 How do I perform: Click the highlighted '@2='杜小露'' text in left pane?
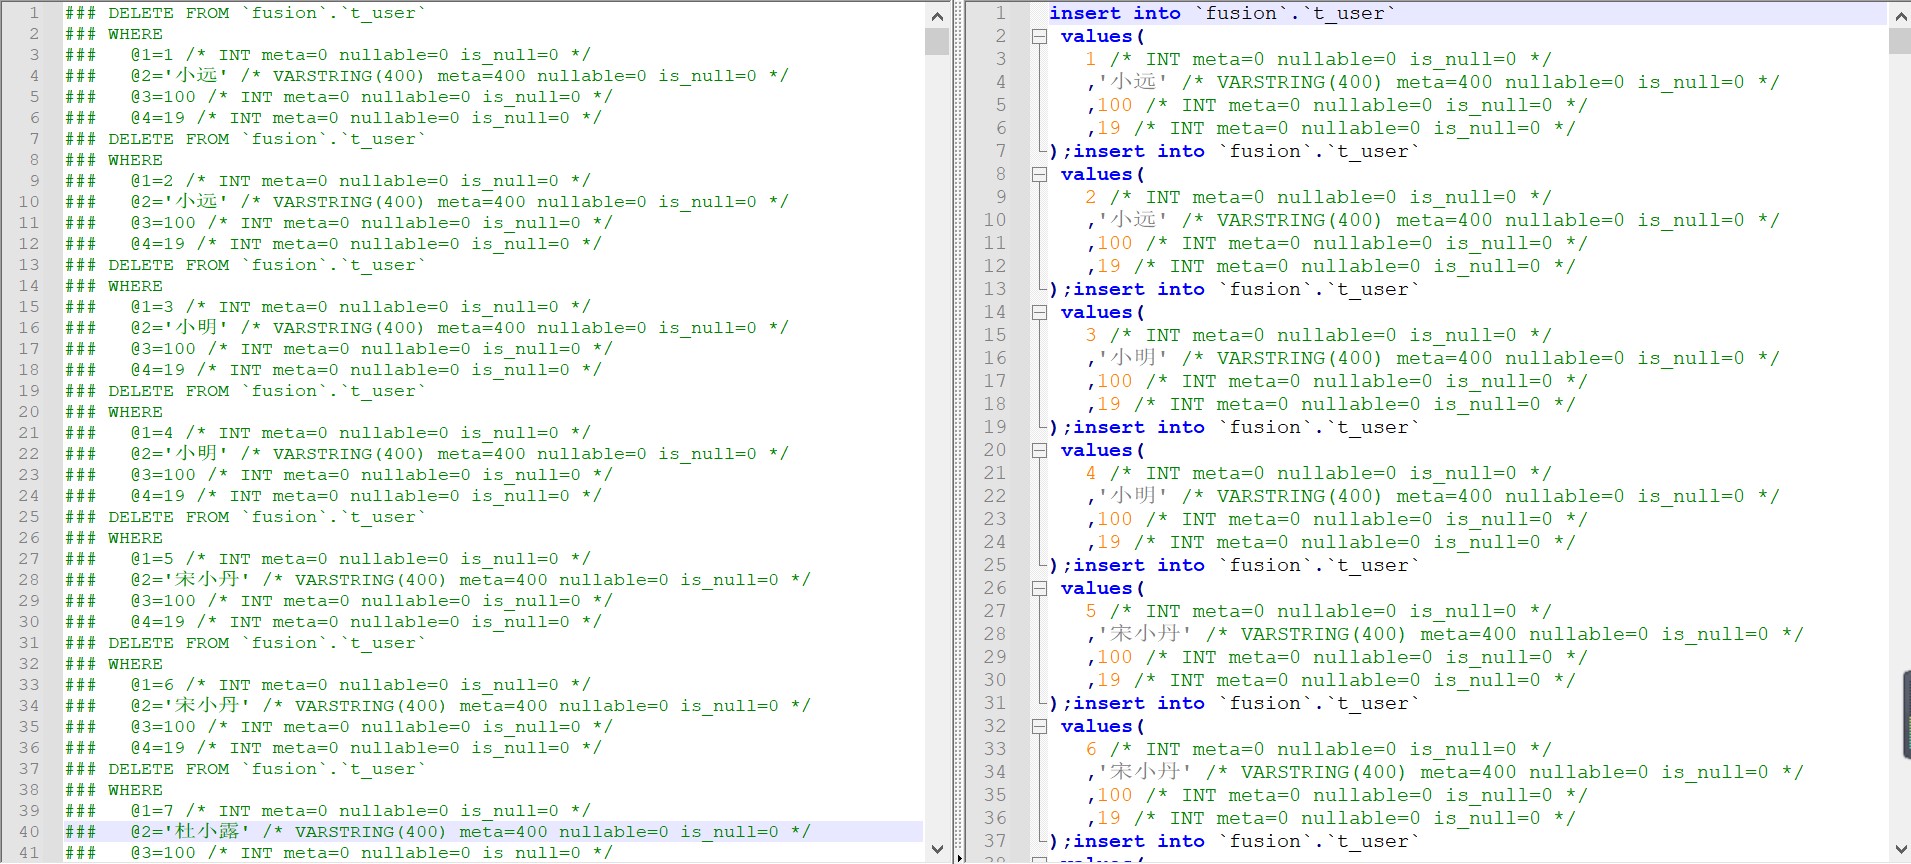tap(190, 832)
